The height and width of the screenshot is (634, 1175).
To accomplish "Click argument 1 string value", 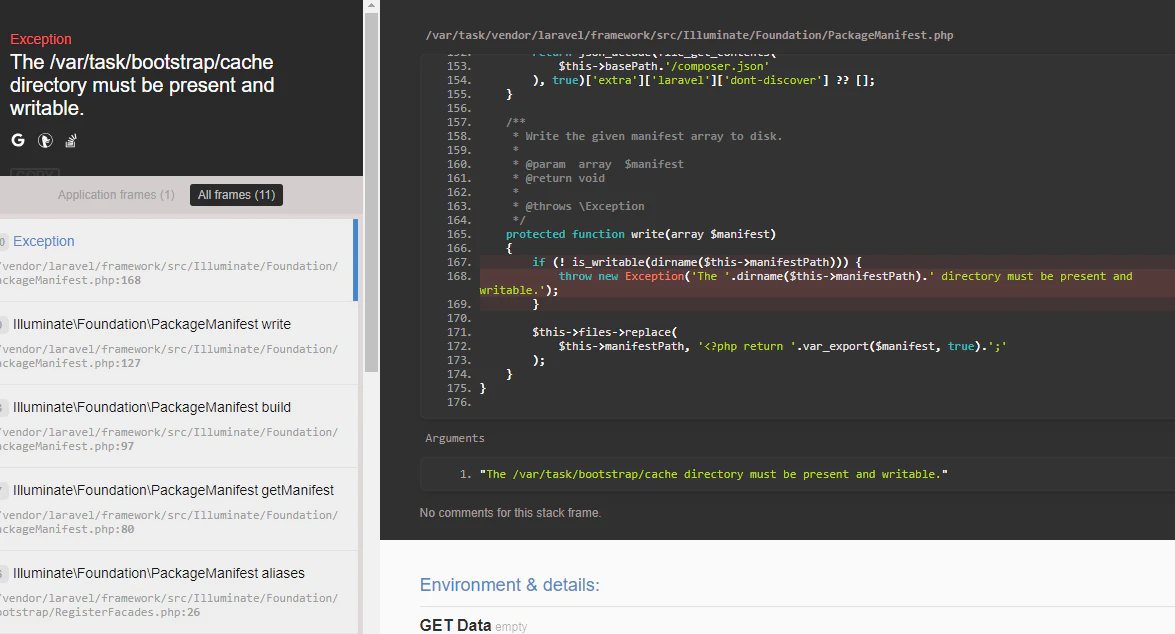I will 713,474.
